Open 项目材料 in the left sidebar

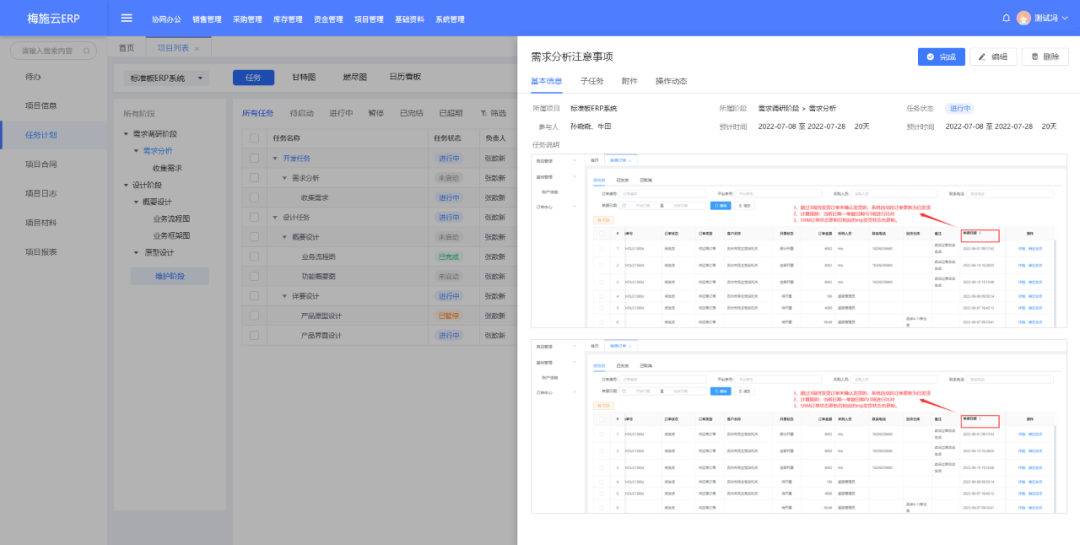pyautogui.click(x=41, y=223)
